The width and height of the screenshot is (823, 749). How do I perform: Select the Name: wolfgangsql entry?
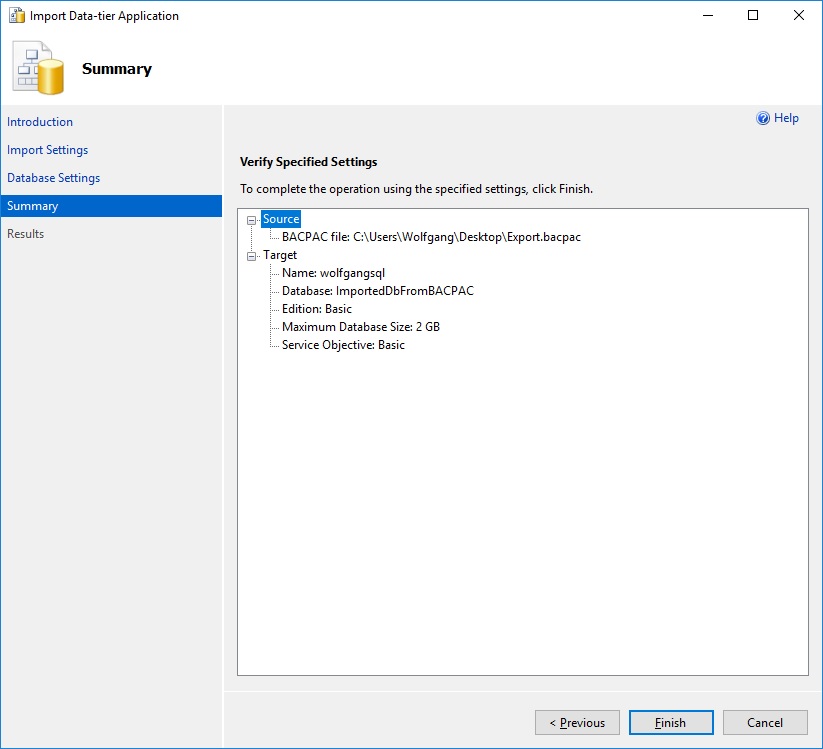[x=333, y=273]
